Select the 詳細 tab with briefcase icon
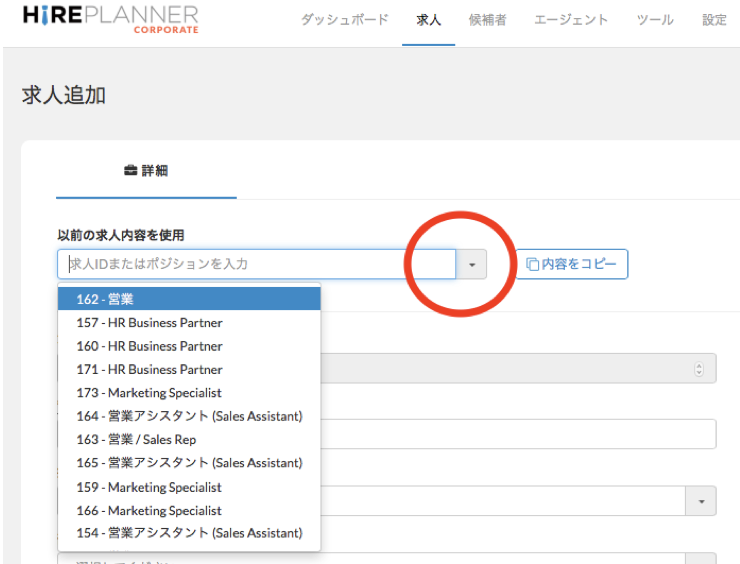740x564 pixels. pyautogui.click(x=146, y=171)
